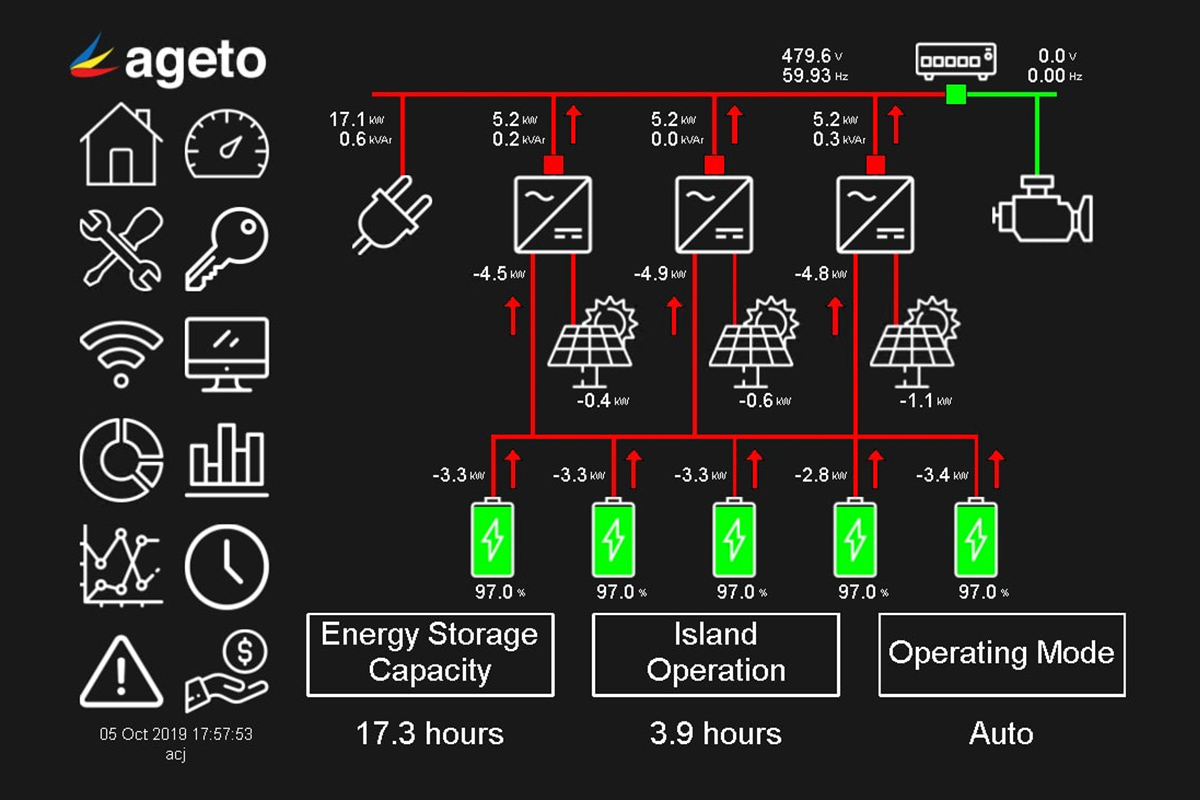Click the Island Operation button
The width and height of the screenshot is (1200, 800).
click(x=716, y=654)
